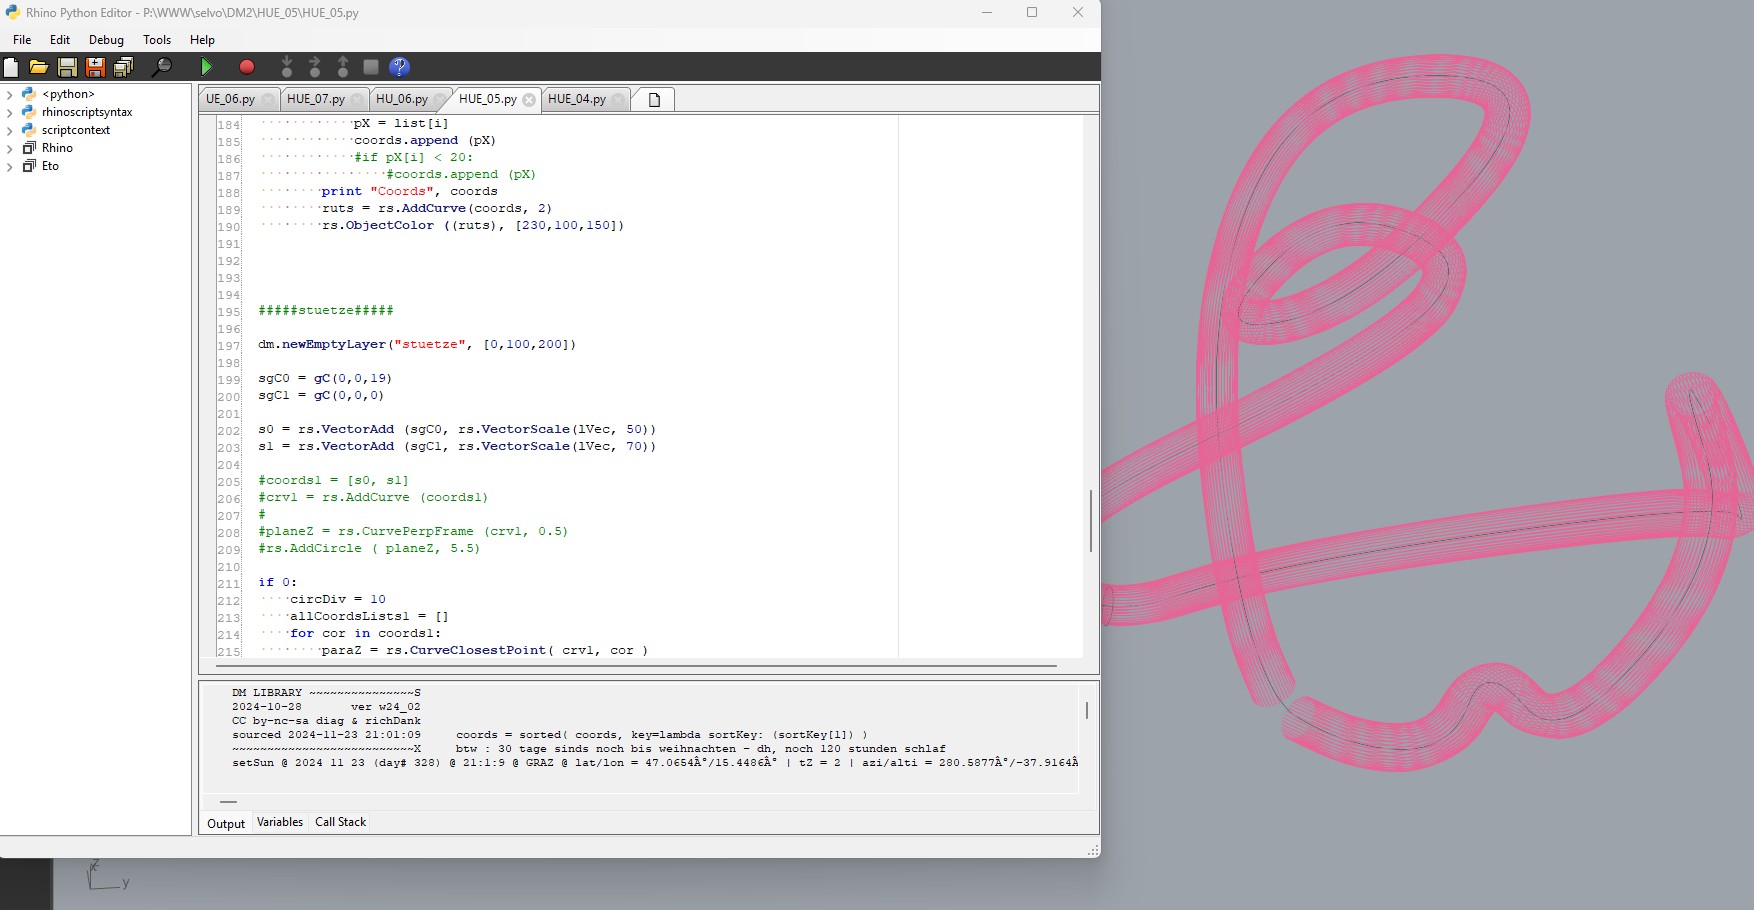Run the script with green play icon
The height and width of the screenshot is (910, 1754).
tap(207, 66)
